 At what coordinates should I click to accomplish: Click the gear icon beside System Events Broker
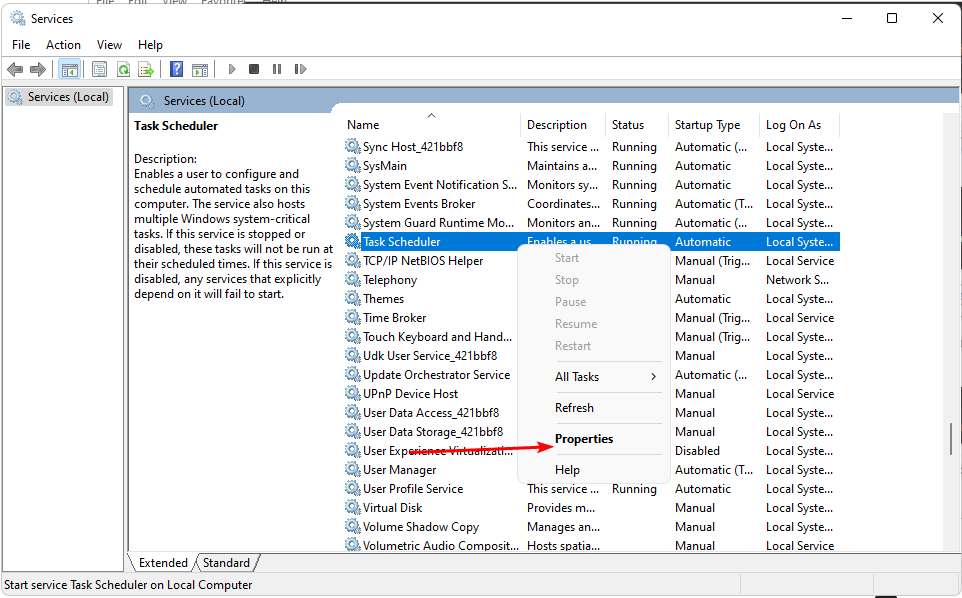click(x=352, y=204)
